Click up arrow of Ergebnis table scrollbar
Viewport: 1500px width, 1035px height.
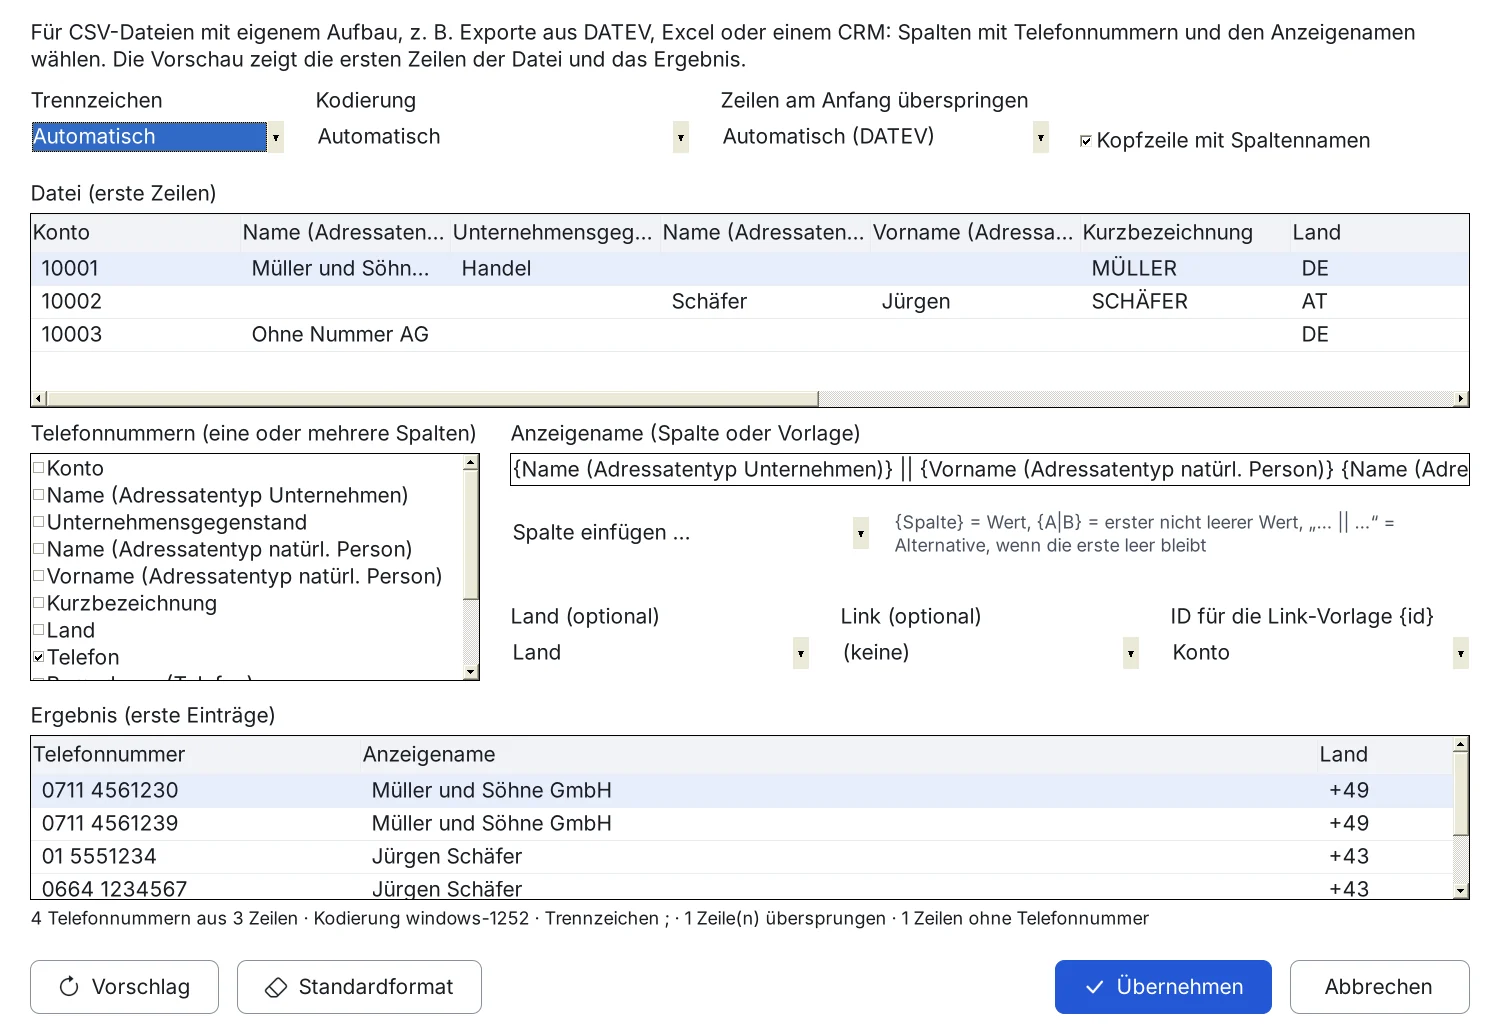(1461, 744)
